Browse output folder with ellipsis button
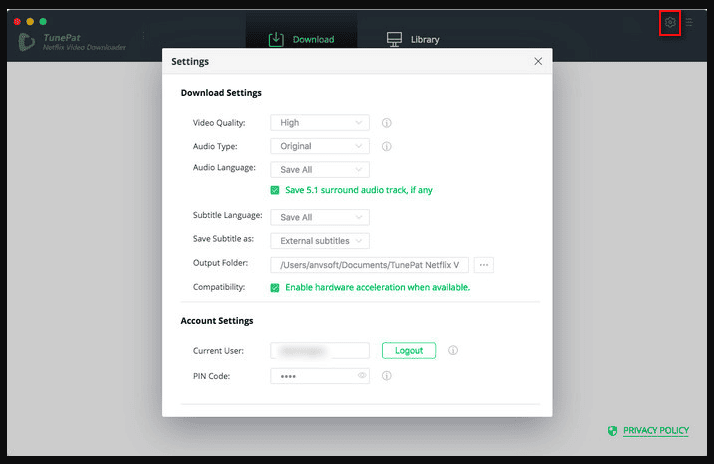Image resolution: width=714 pixels, height=464 pixels. pos(484,265)
